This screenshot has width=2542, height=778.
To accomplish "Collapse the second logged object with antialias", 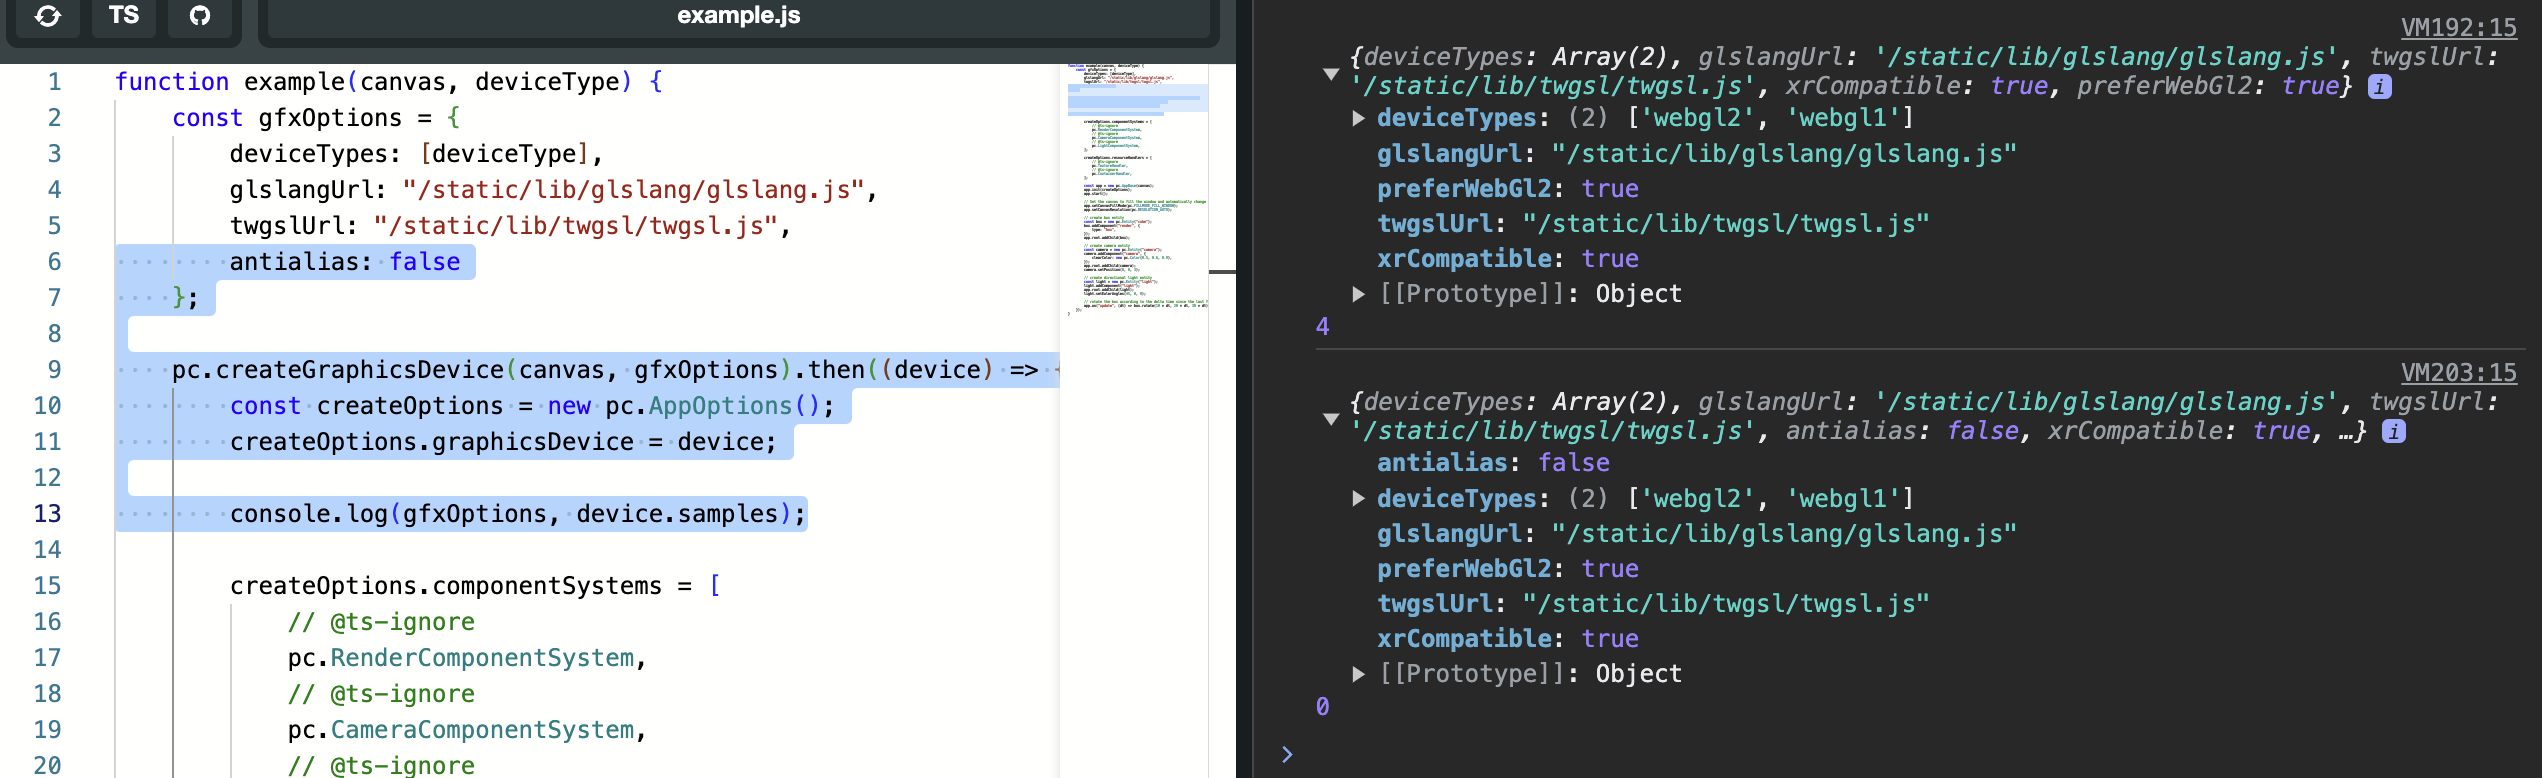I will pos(1330,418).
